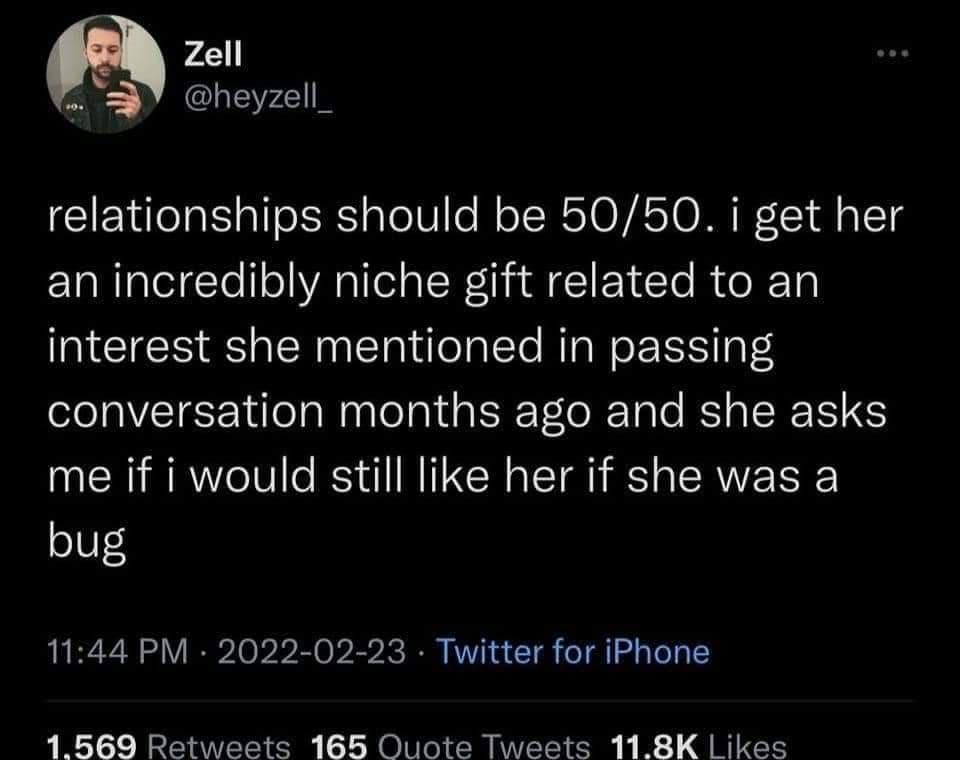Click the 11.8K likes number
The image size is (960, 760).
(654, 746)
